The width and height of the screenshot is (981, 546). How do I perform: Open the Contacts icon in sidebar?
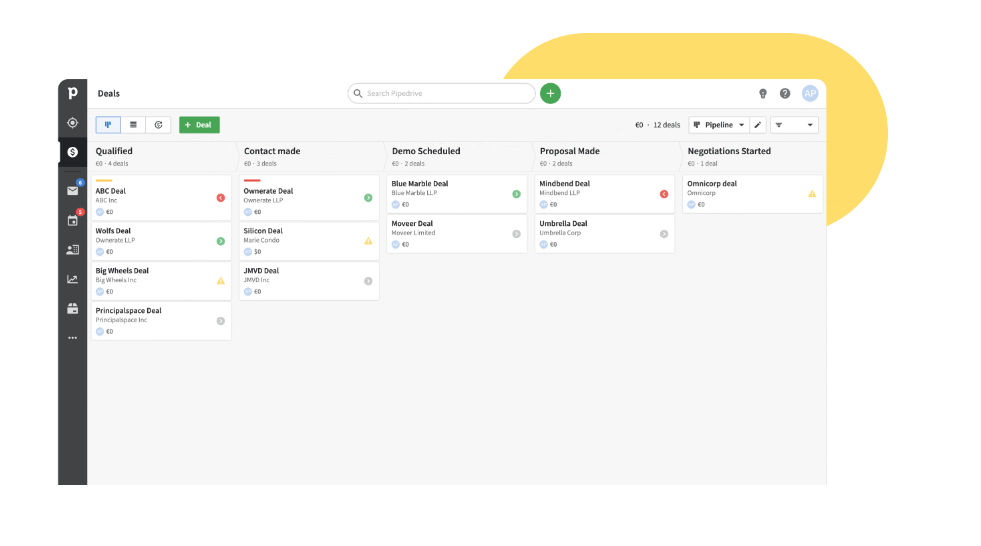pos(72,250)
